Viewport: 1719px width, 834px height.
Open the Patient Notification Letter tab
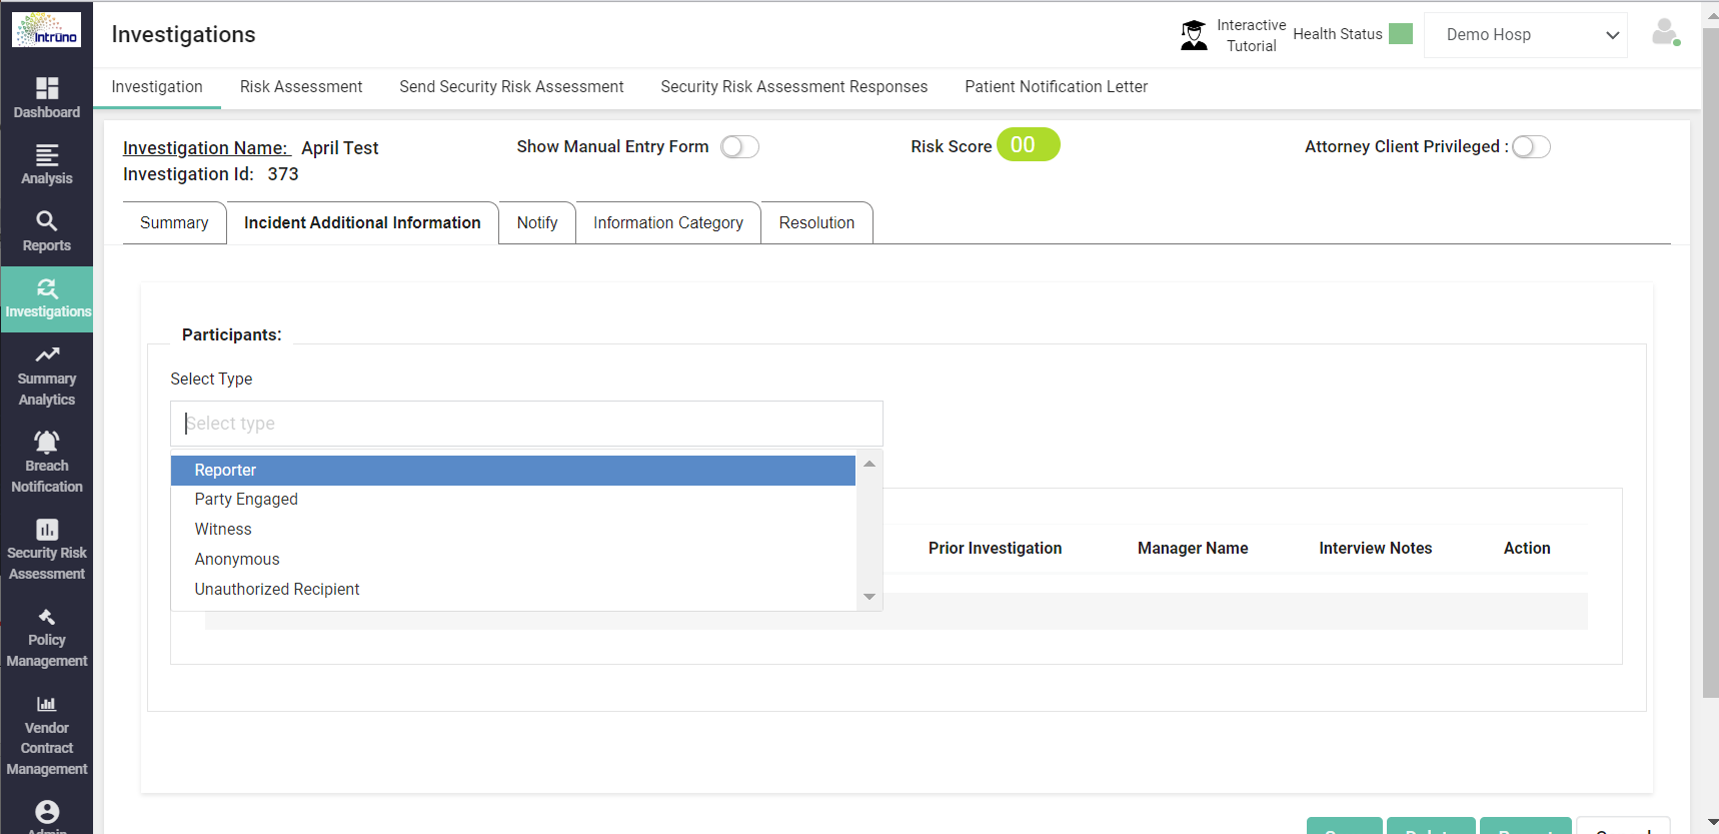pyautogui.click(x=1056, y=87)
